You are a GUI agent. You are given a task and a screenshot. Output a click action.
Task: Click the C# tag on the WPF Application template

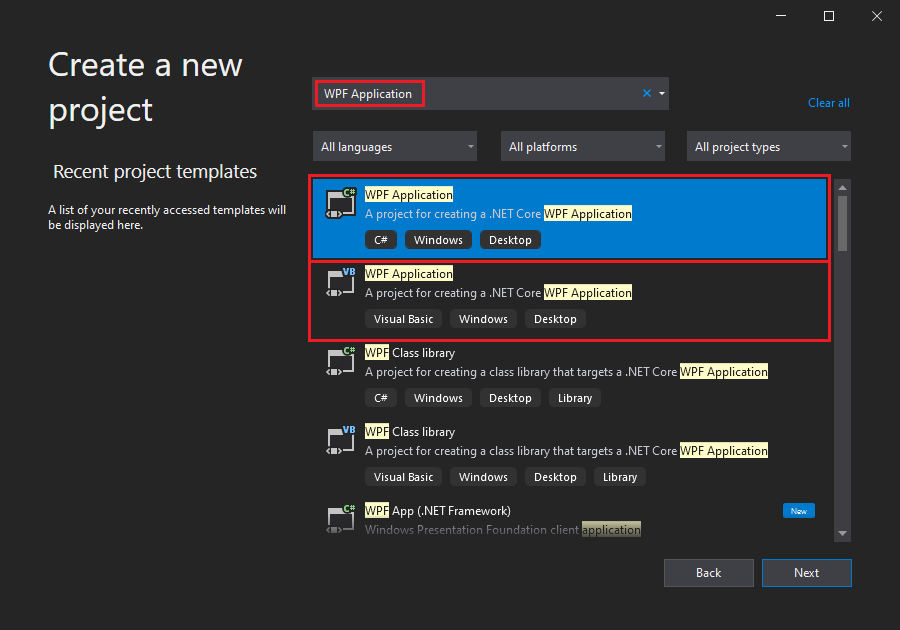pyautogui.click(x=380, y=239)
